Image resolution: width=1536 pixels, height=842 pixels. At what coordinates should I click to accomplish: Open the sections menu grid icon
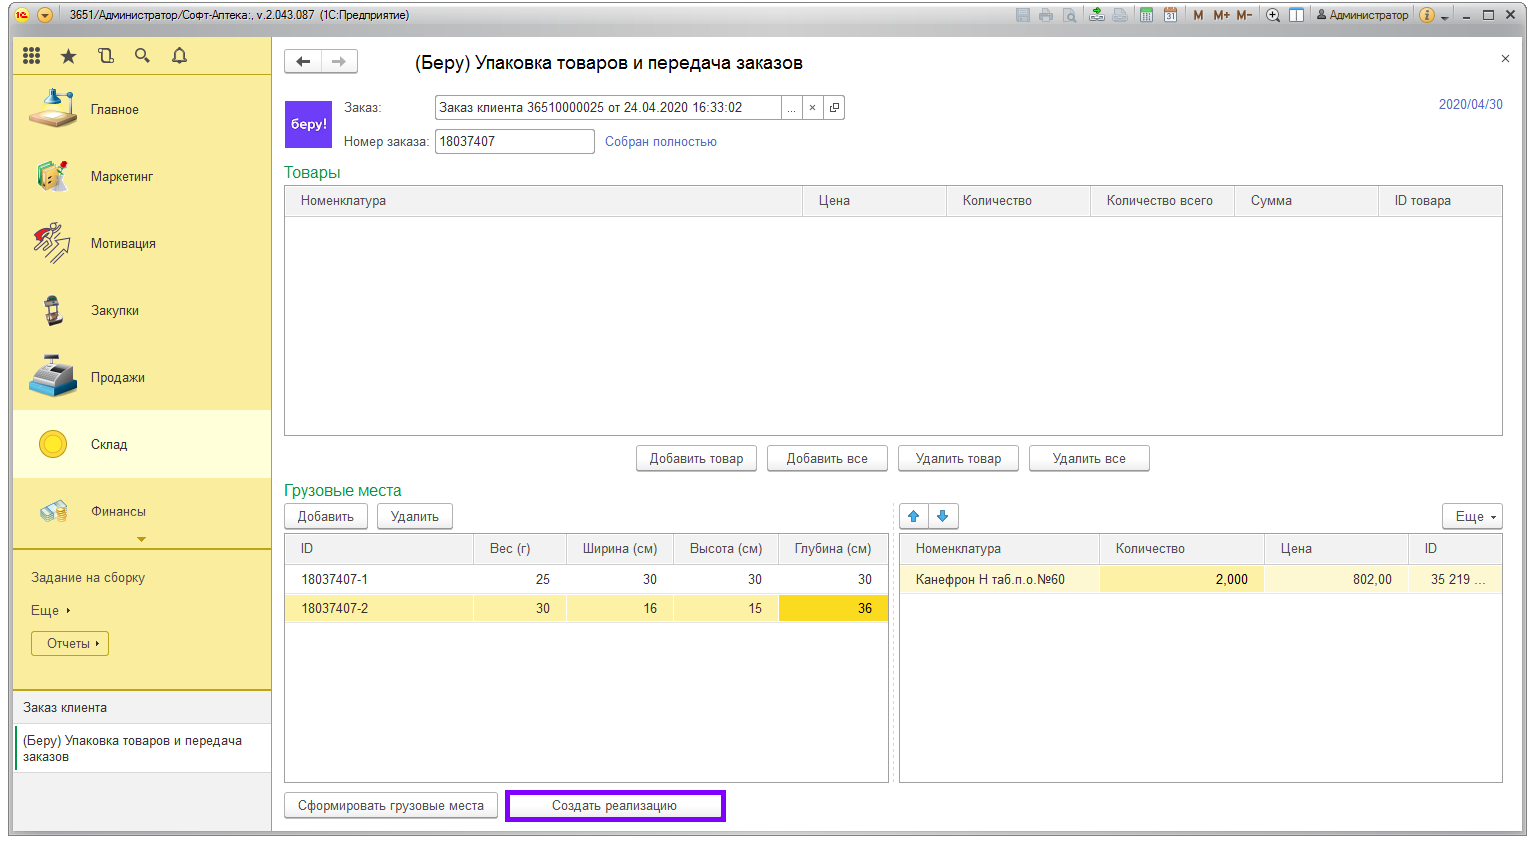(31, 56)
